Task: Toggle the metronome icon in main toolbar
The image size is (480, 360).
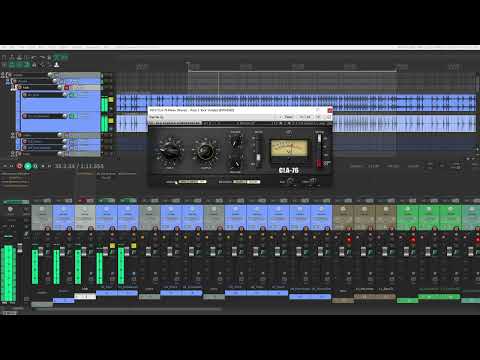Action: click(57, 64)
